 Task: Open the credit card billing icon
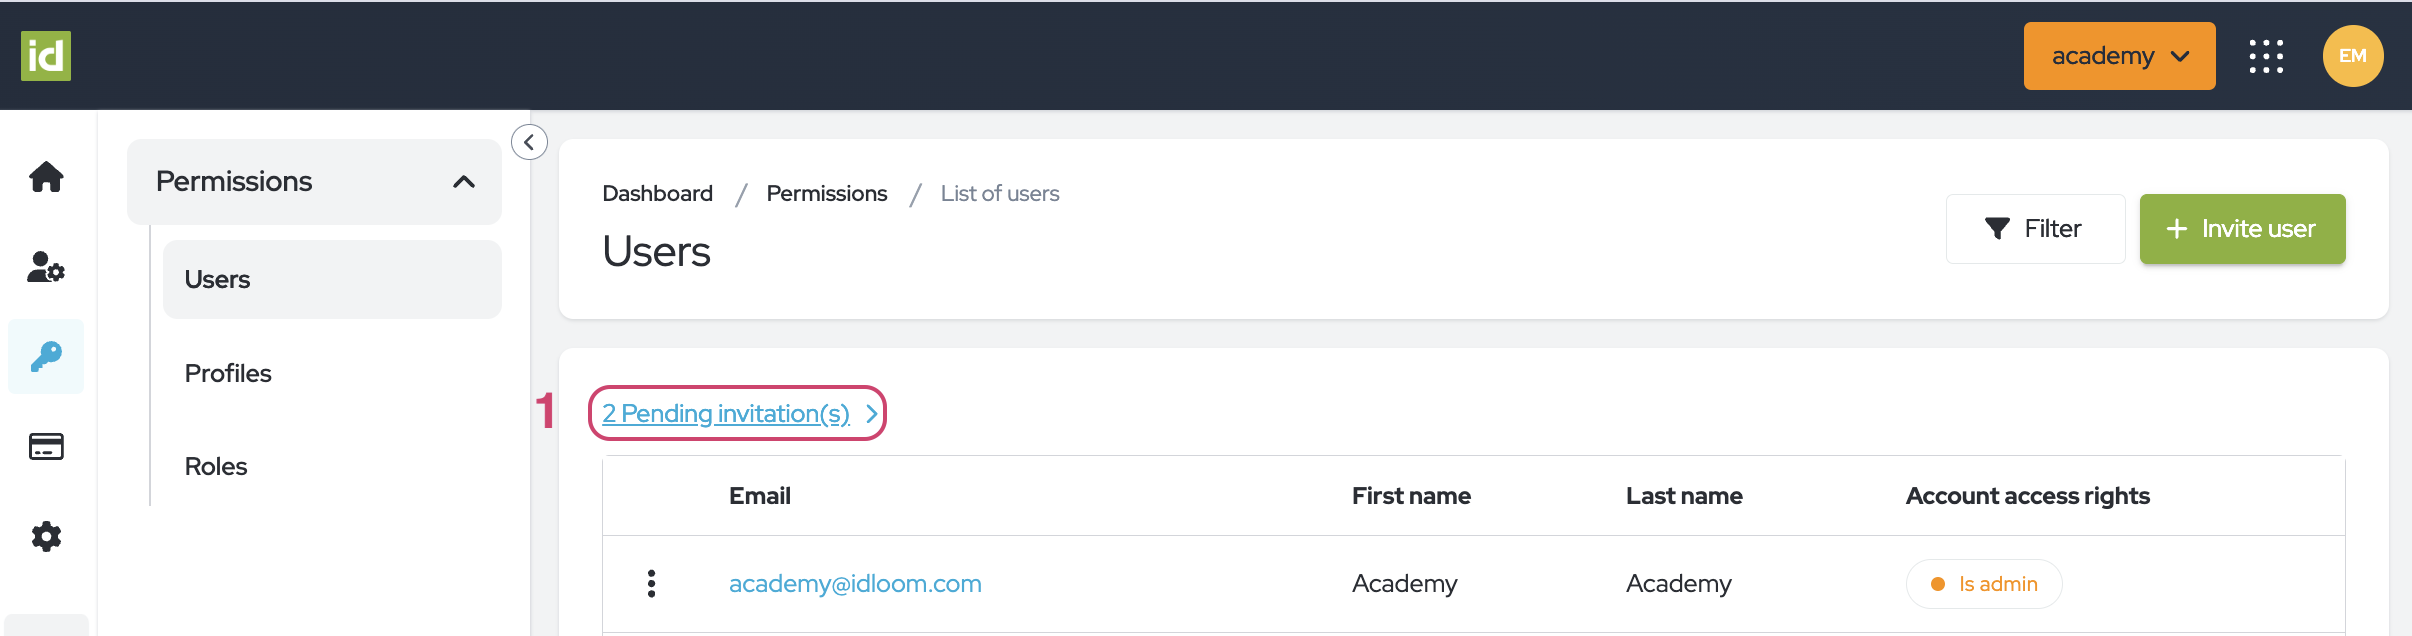coord(46,446)
